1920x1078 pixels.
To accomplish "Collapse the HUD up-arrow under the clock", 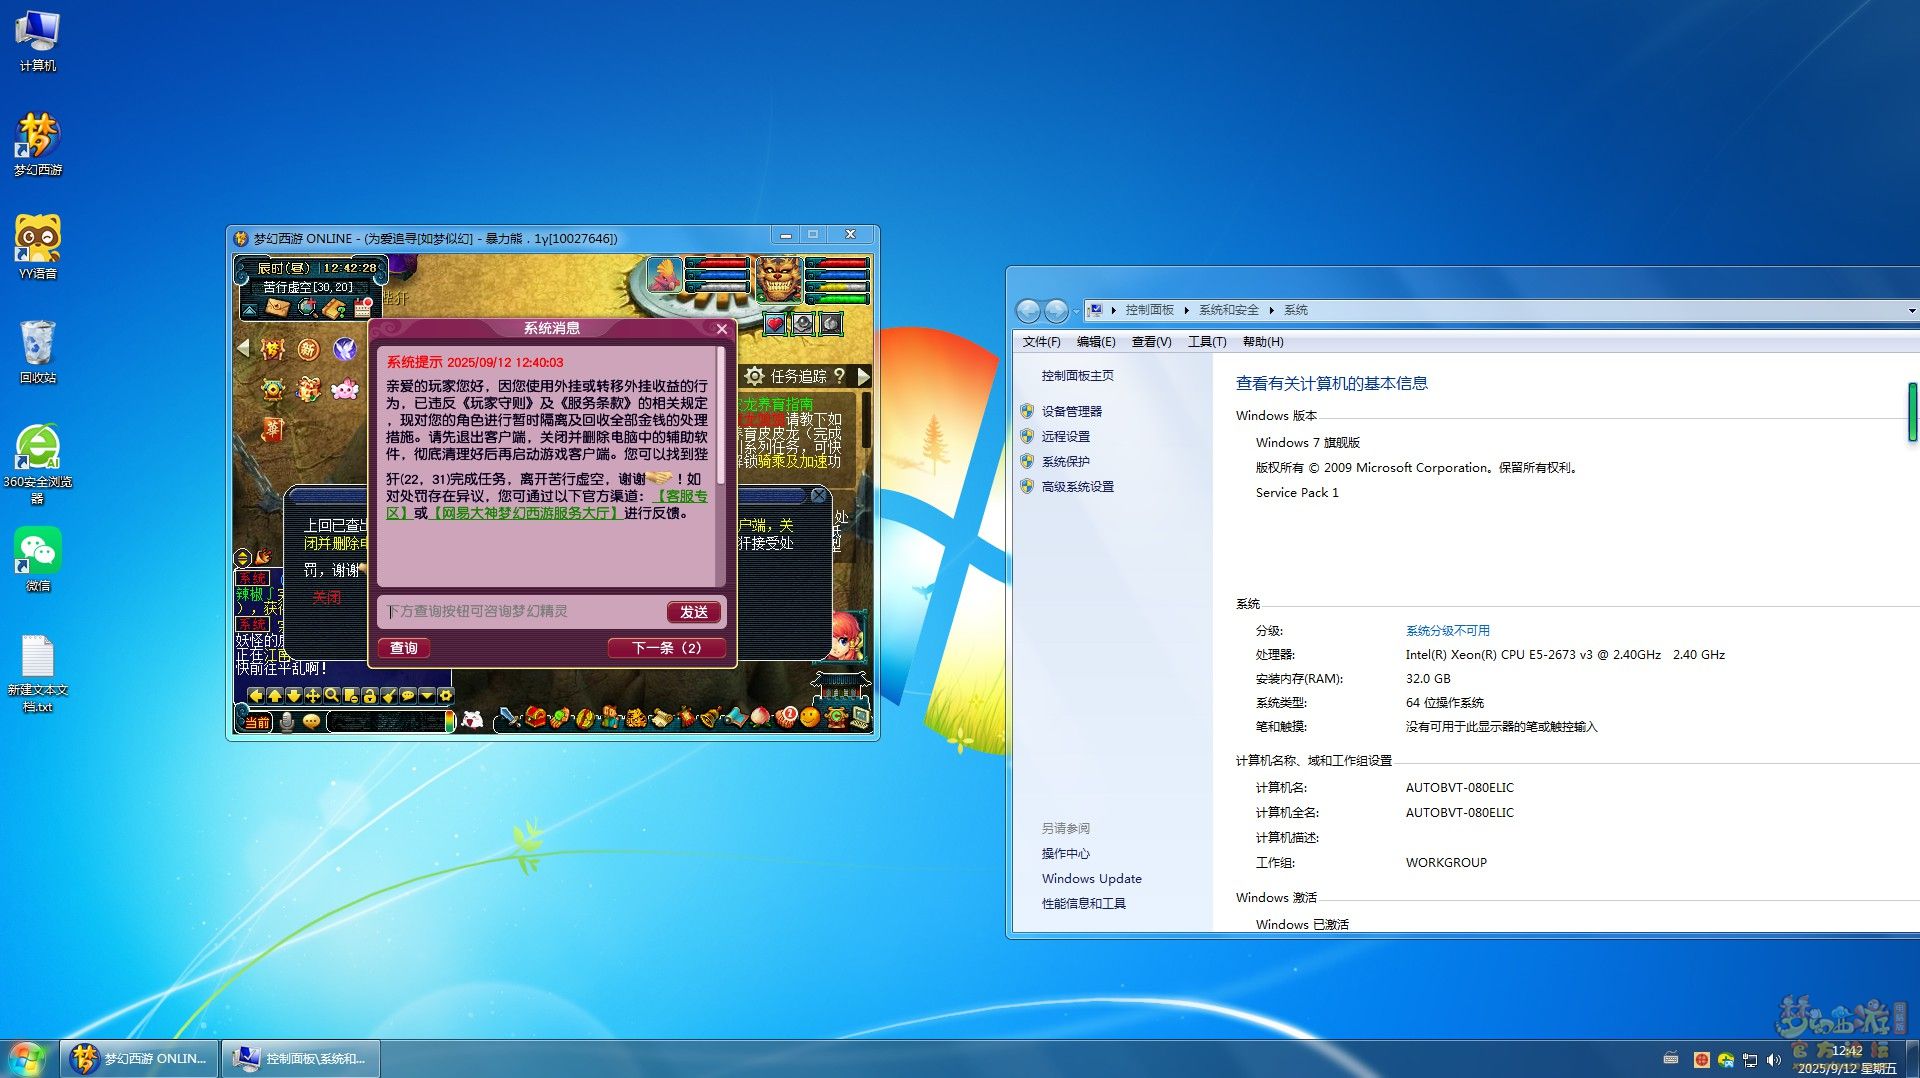I will click(x=250, y=310).
